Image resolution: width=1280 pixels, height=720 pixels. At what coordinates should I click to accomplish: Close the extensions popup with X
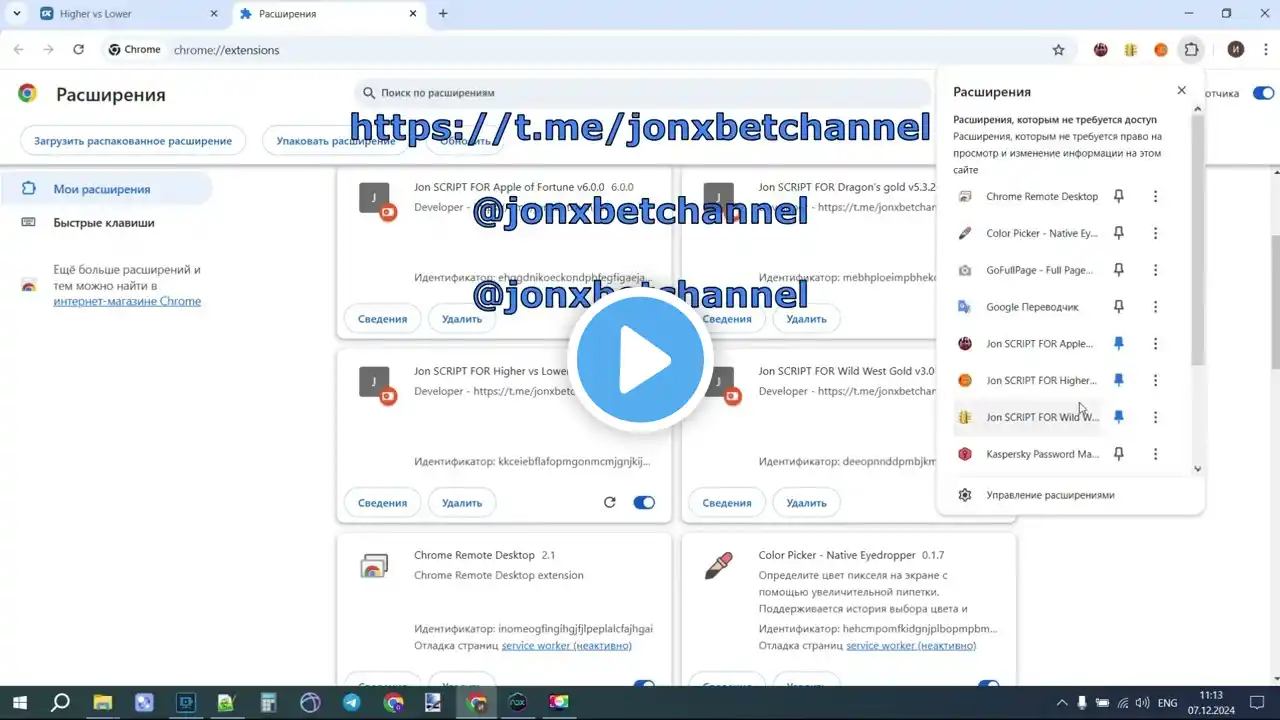pos(1181,90)
